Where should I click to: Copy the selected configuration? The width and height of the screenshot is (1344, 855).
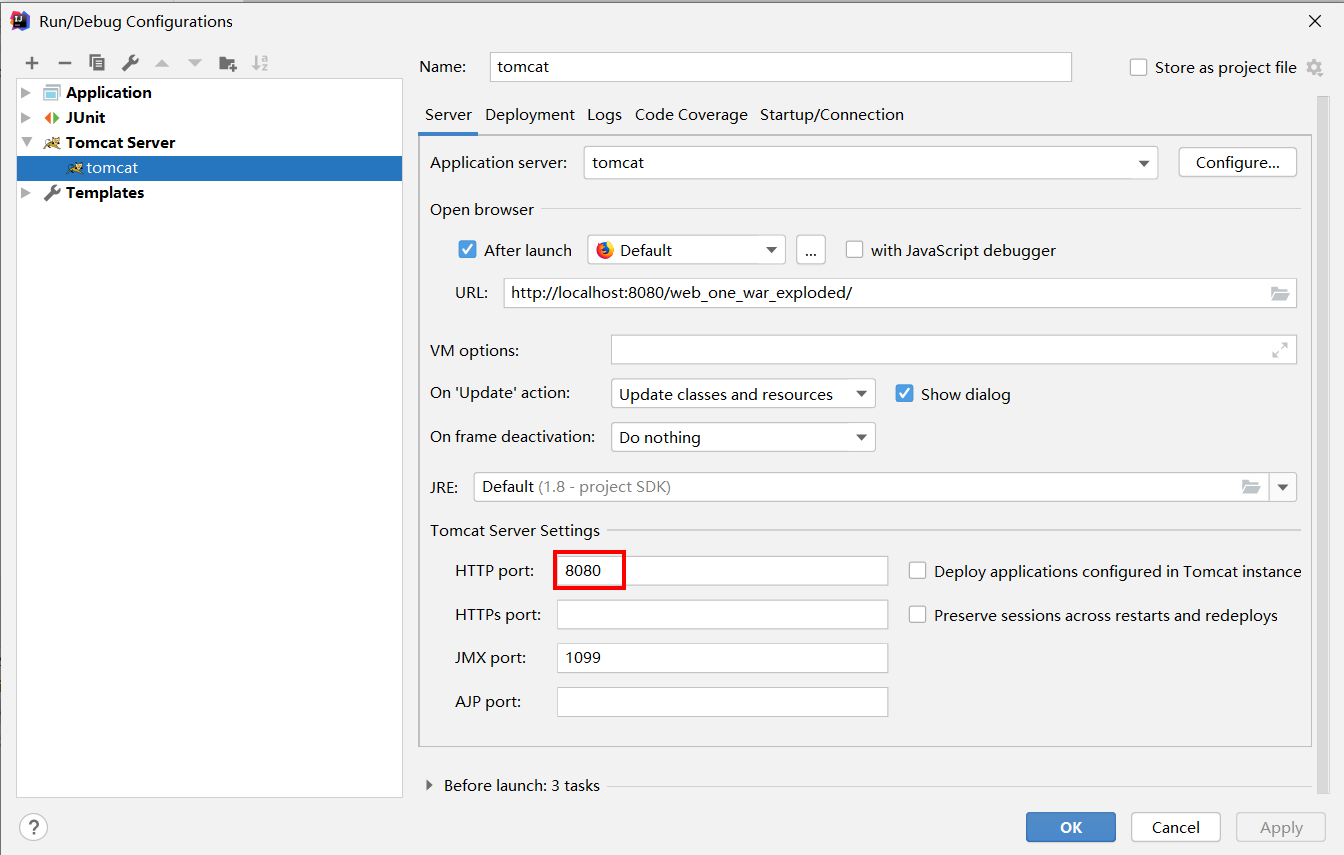(97, 63)
